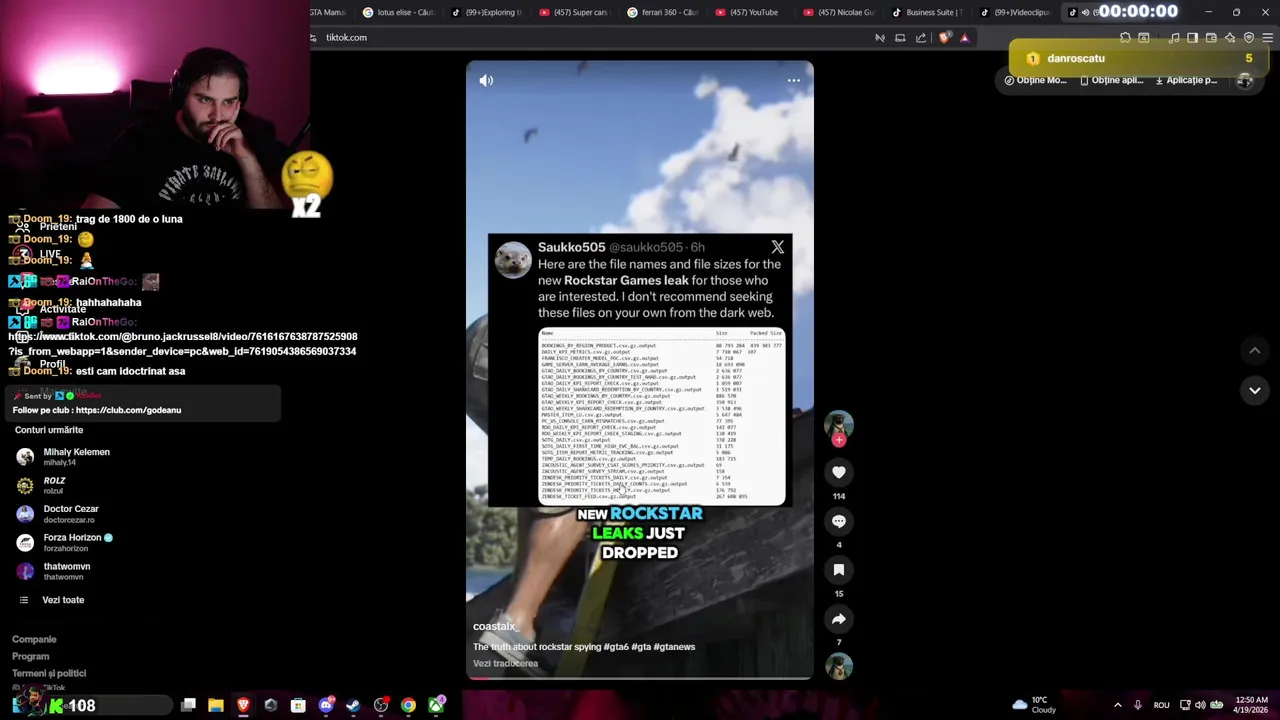Open the profile avatar near Aplicație button

tap(1245, 81)
